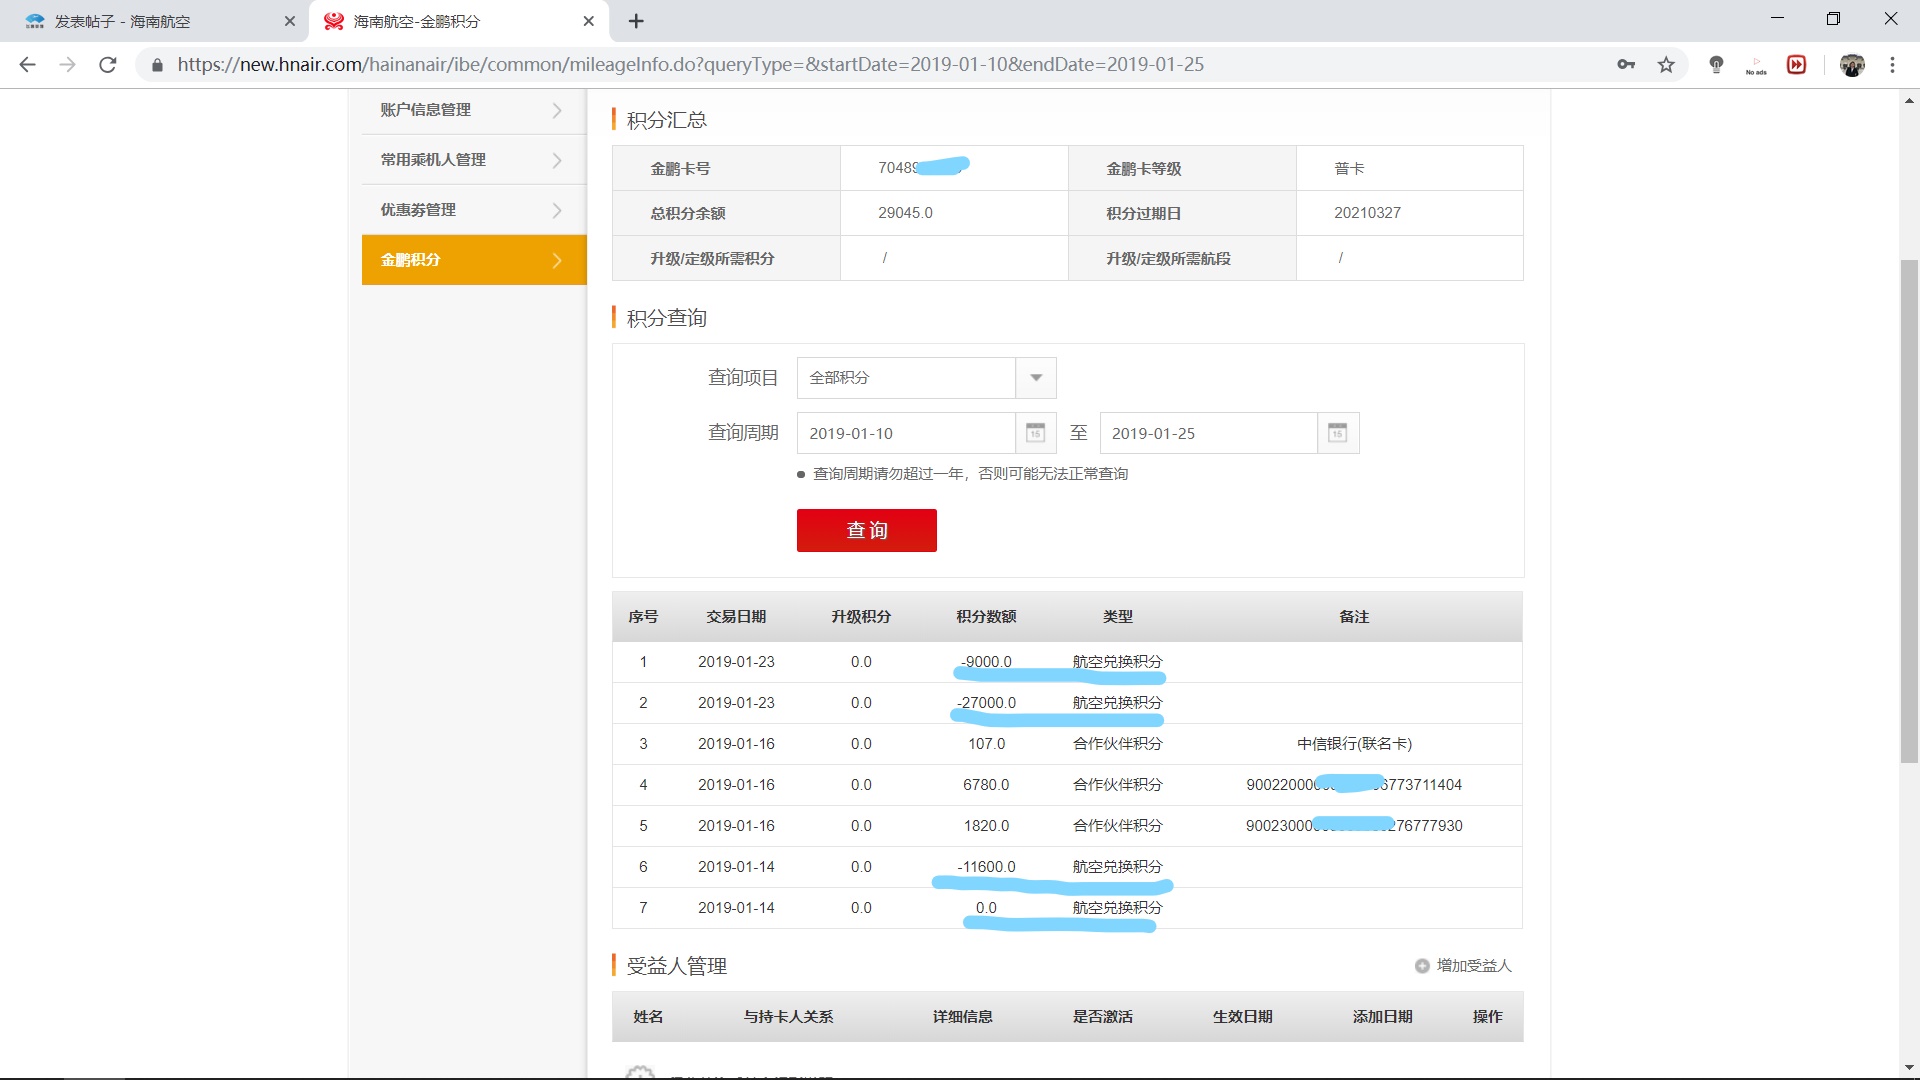
Task: Go back to previous page
Action: coord(27,65)
